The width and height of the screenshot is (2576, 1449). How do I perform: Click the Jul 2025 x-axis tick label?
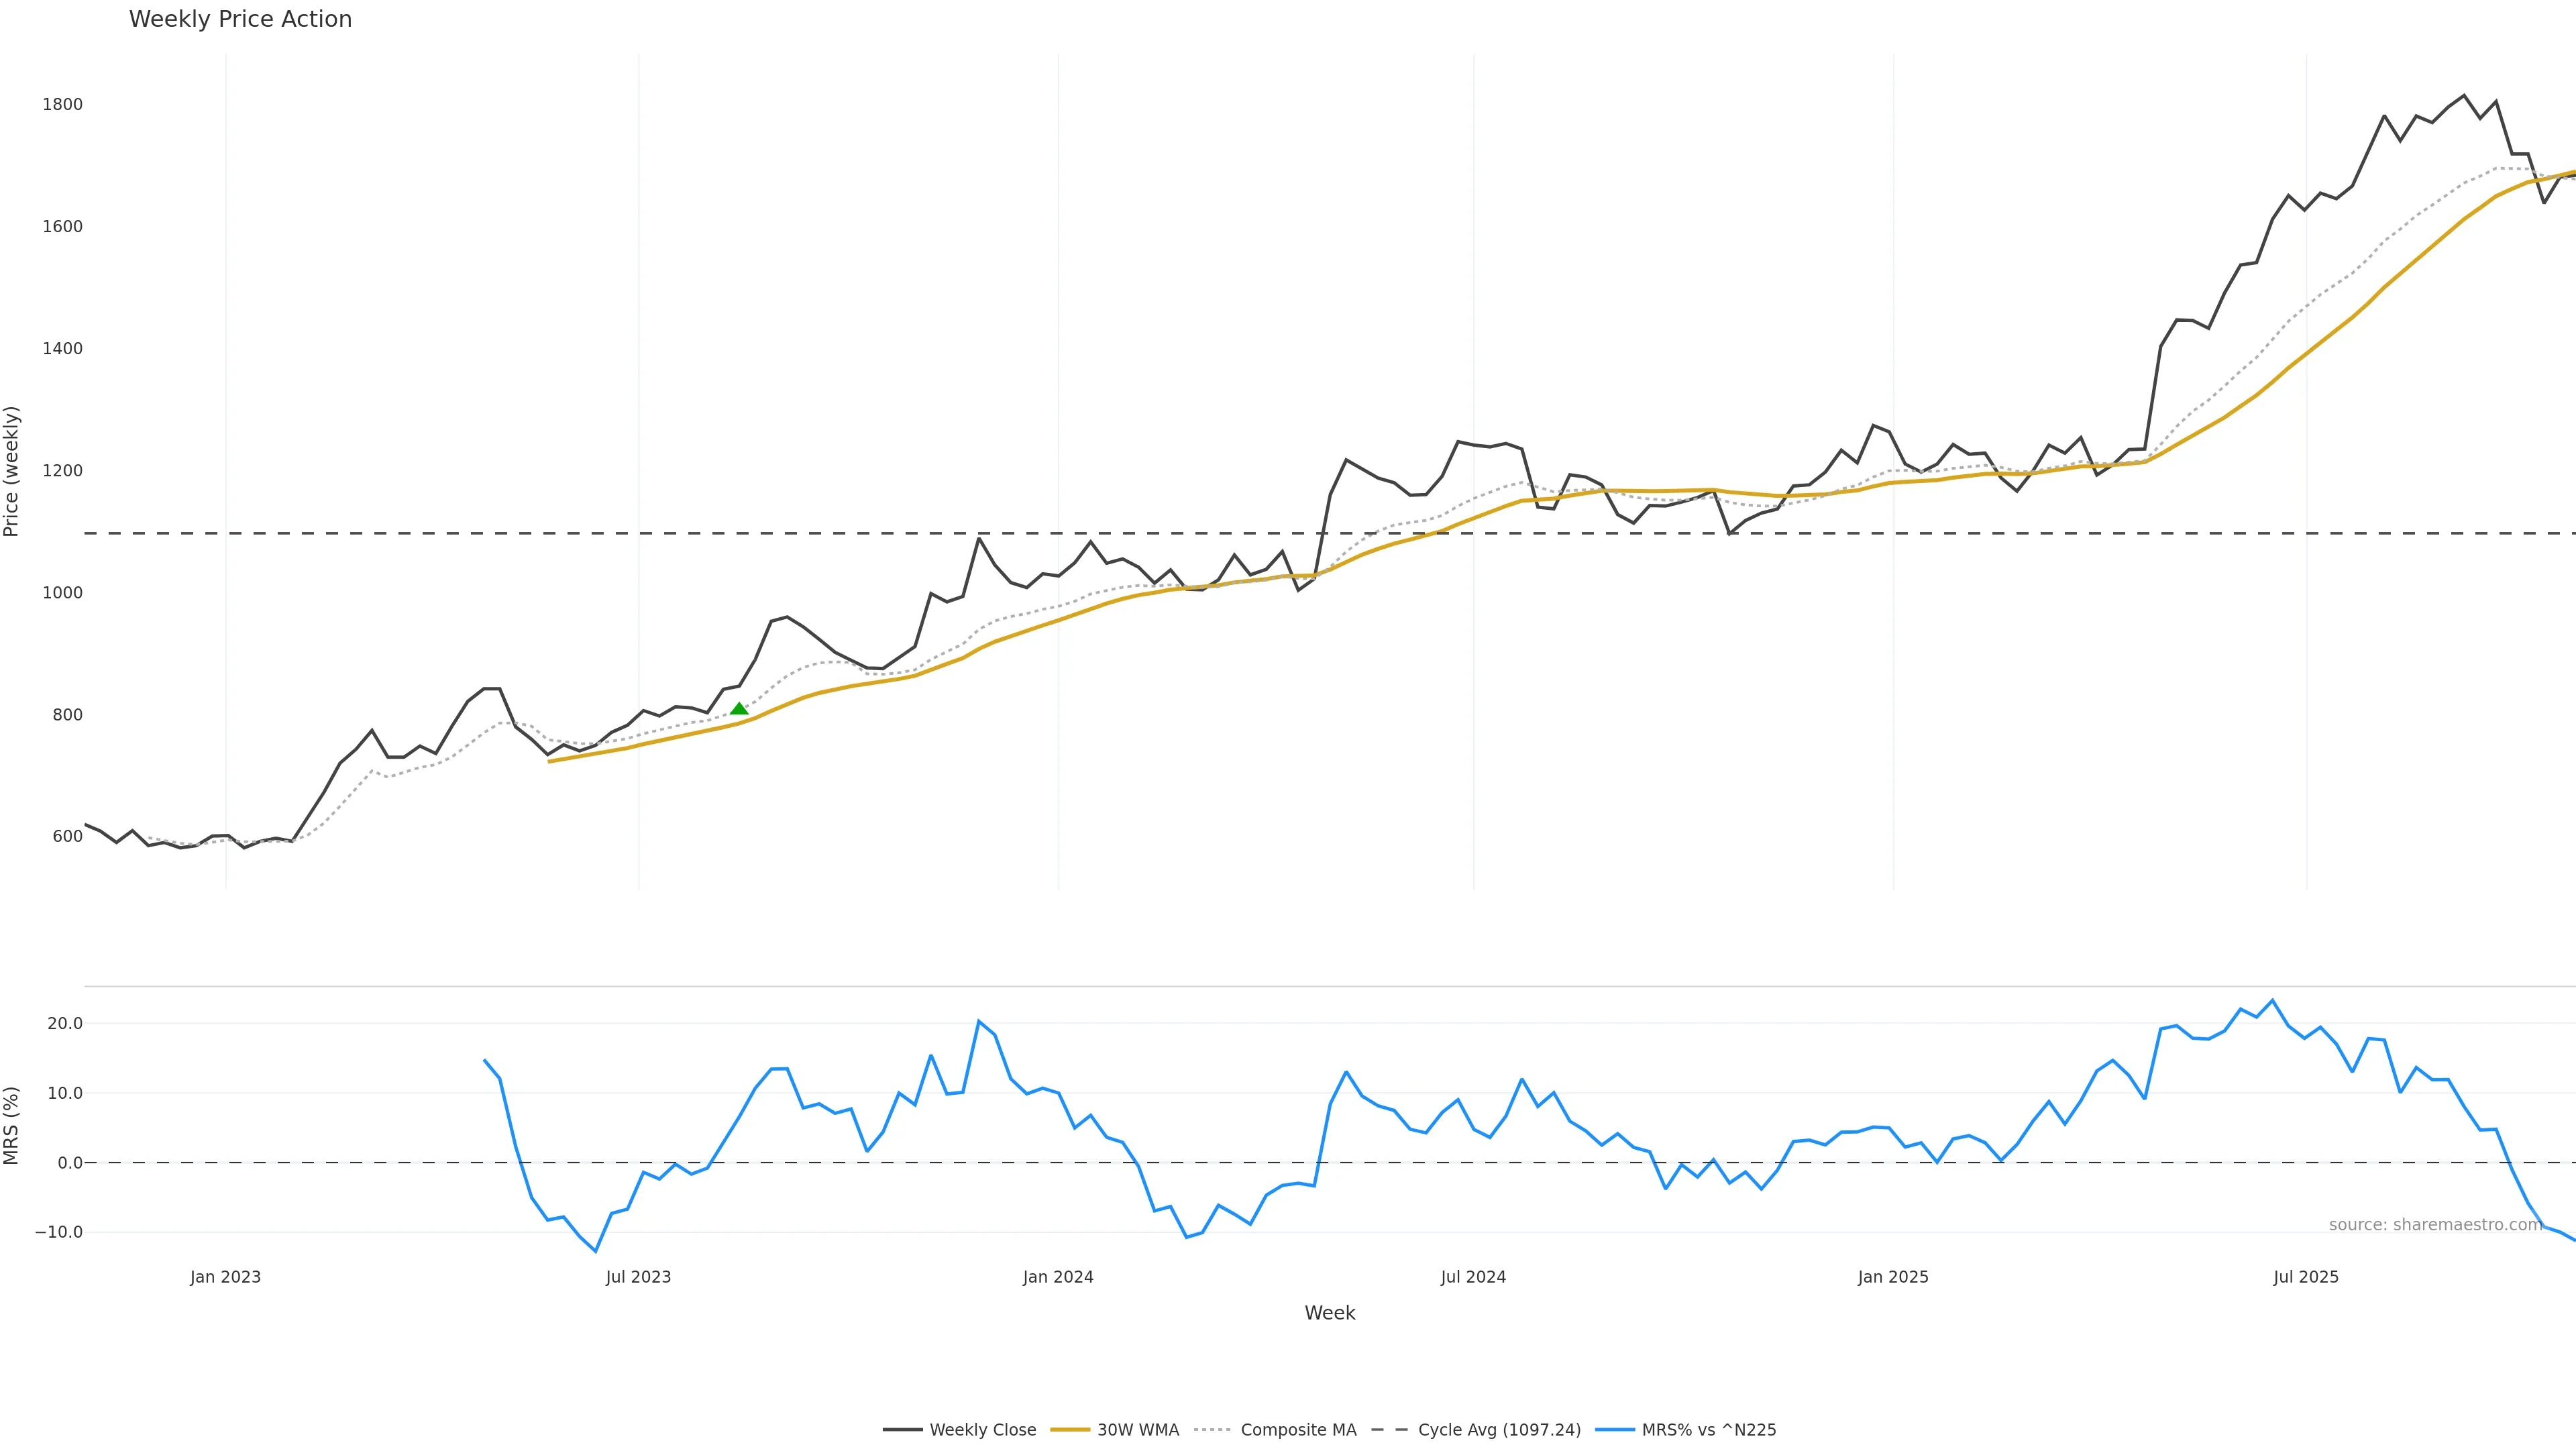pyautogui.click(x=2306, y=1277)
